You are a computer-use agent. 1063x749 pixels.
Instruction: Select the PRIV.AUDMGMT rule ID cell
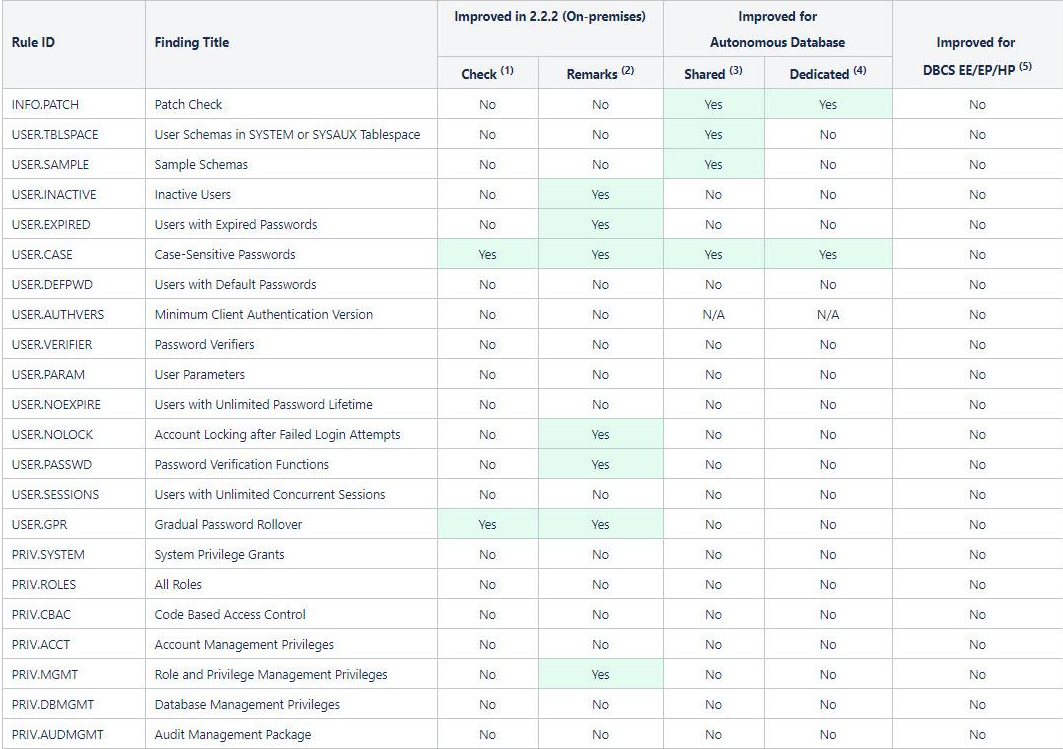(58, 734)
